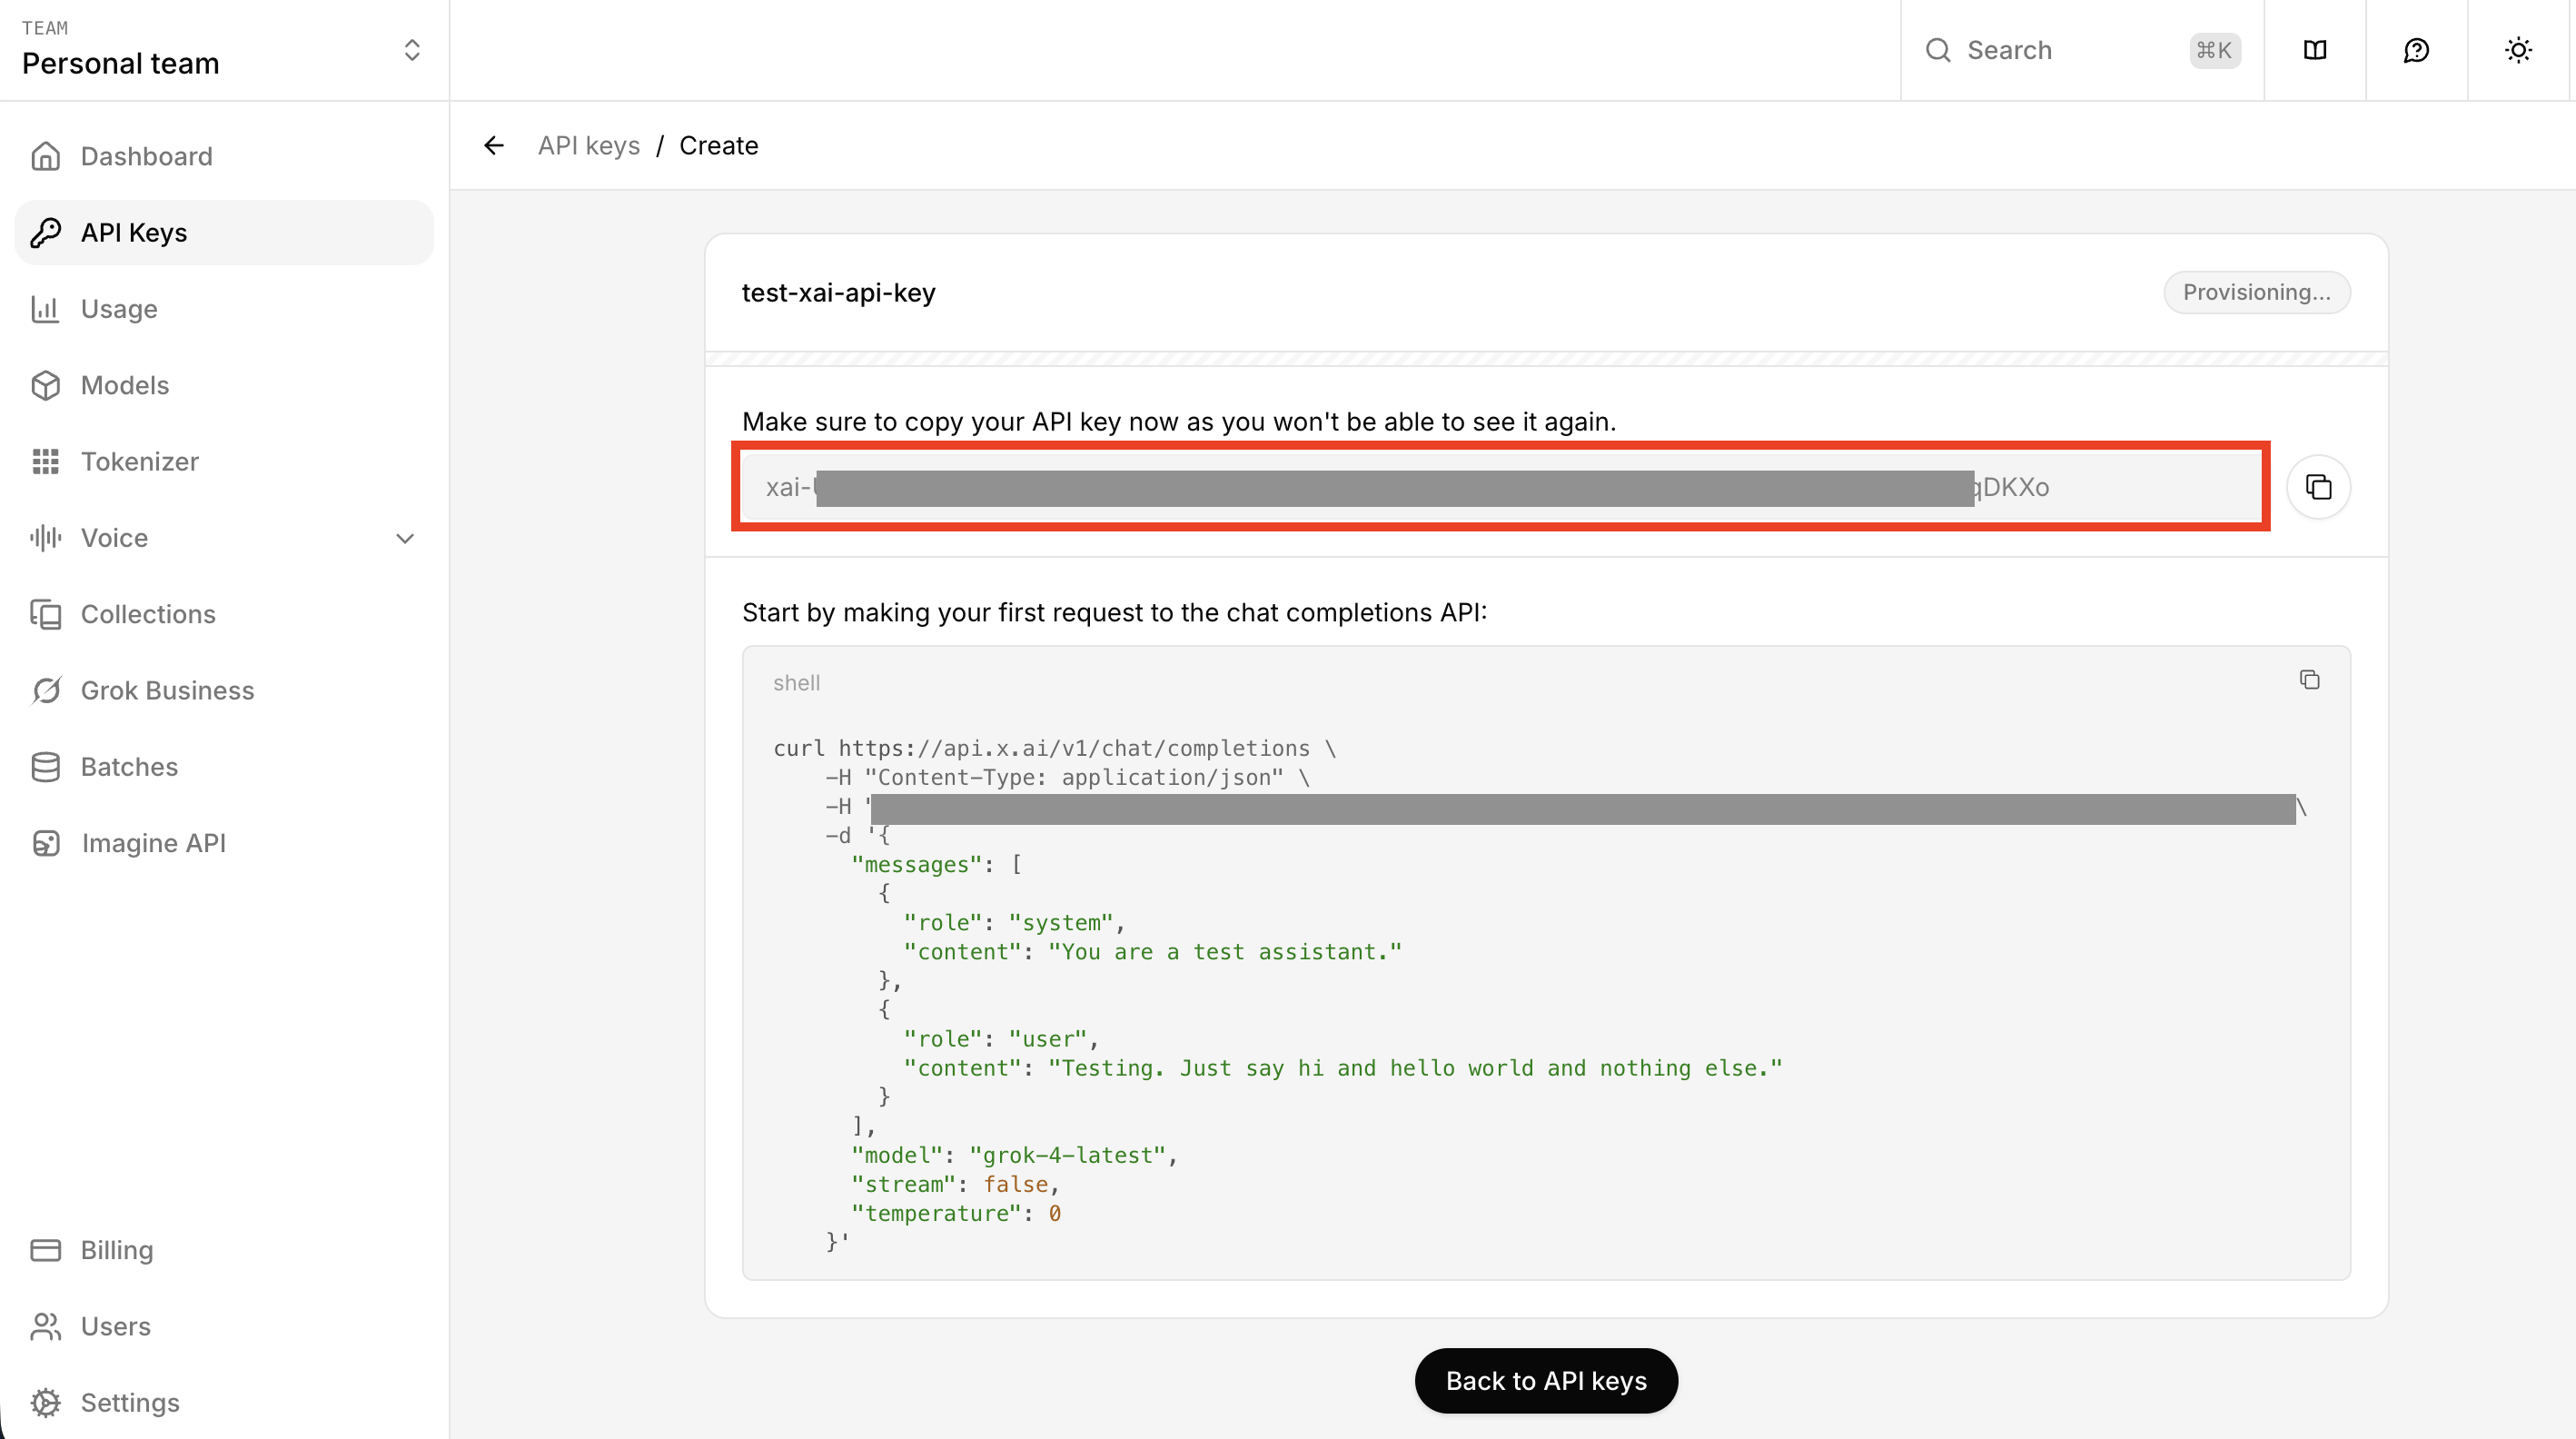This screenshot has width=2576, height=1439.
Task: Click the Search field
Action: tap(2070, 50)
